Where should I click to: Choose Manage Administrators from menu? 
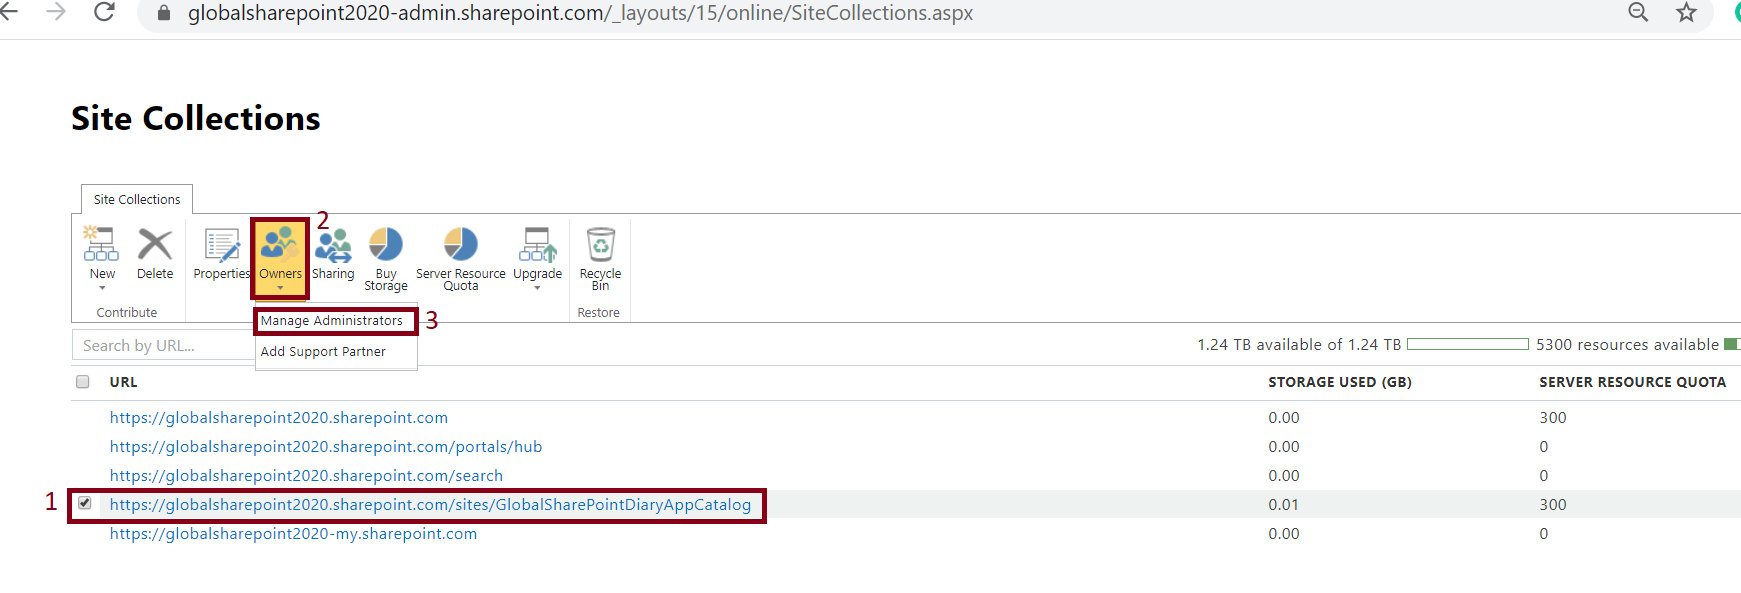tap(332, 321)
